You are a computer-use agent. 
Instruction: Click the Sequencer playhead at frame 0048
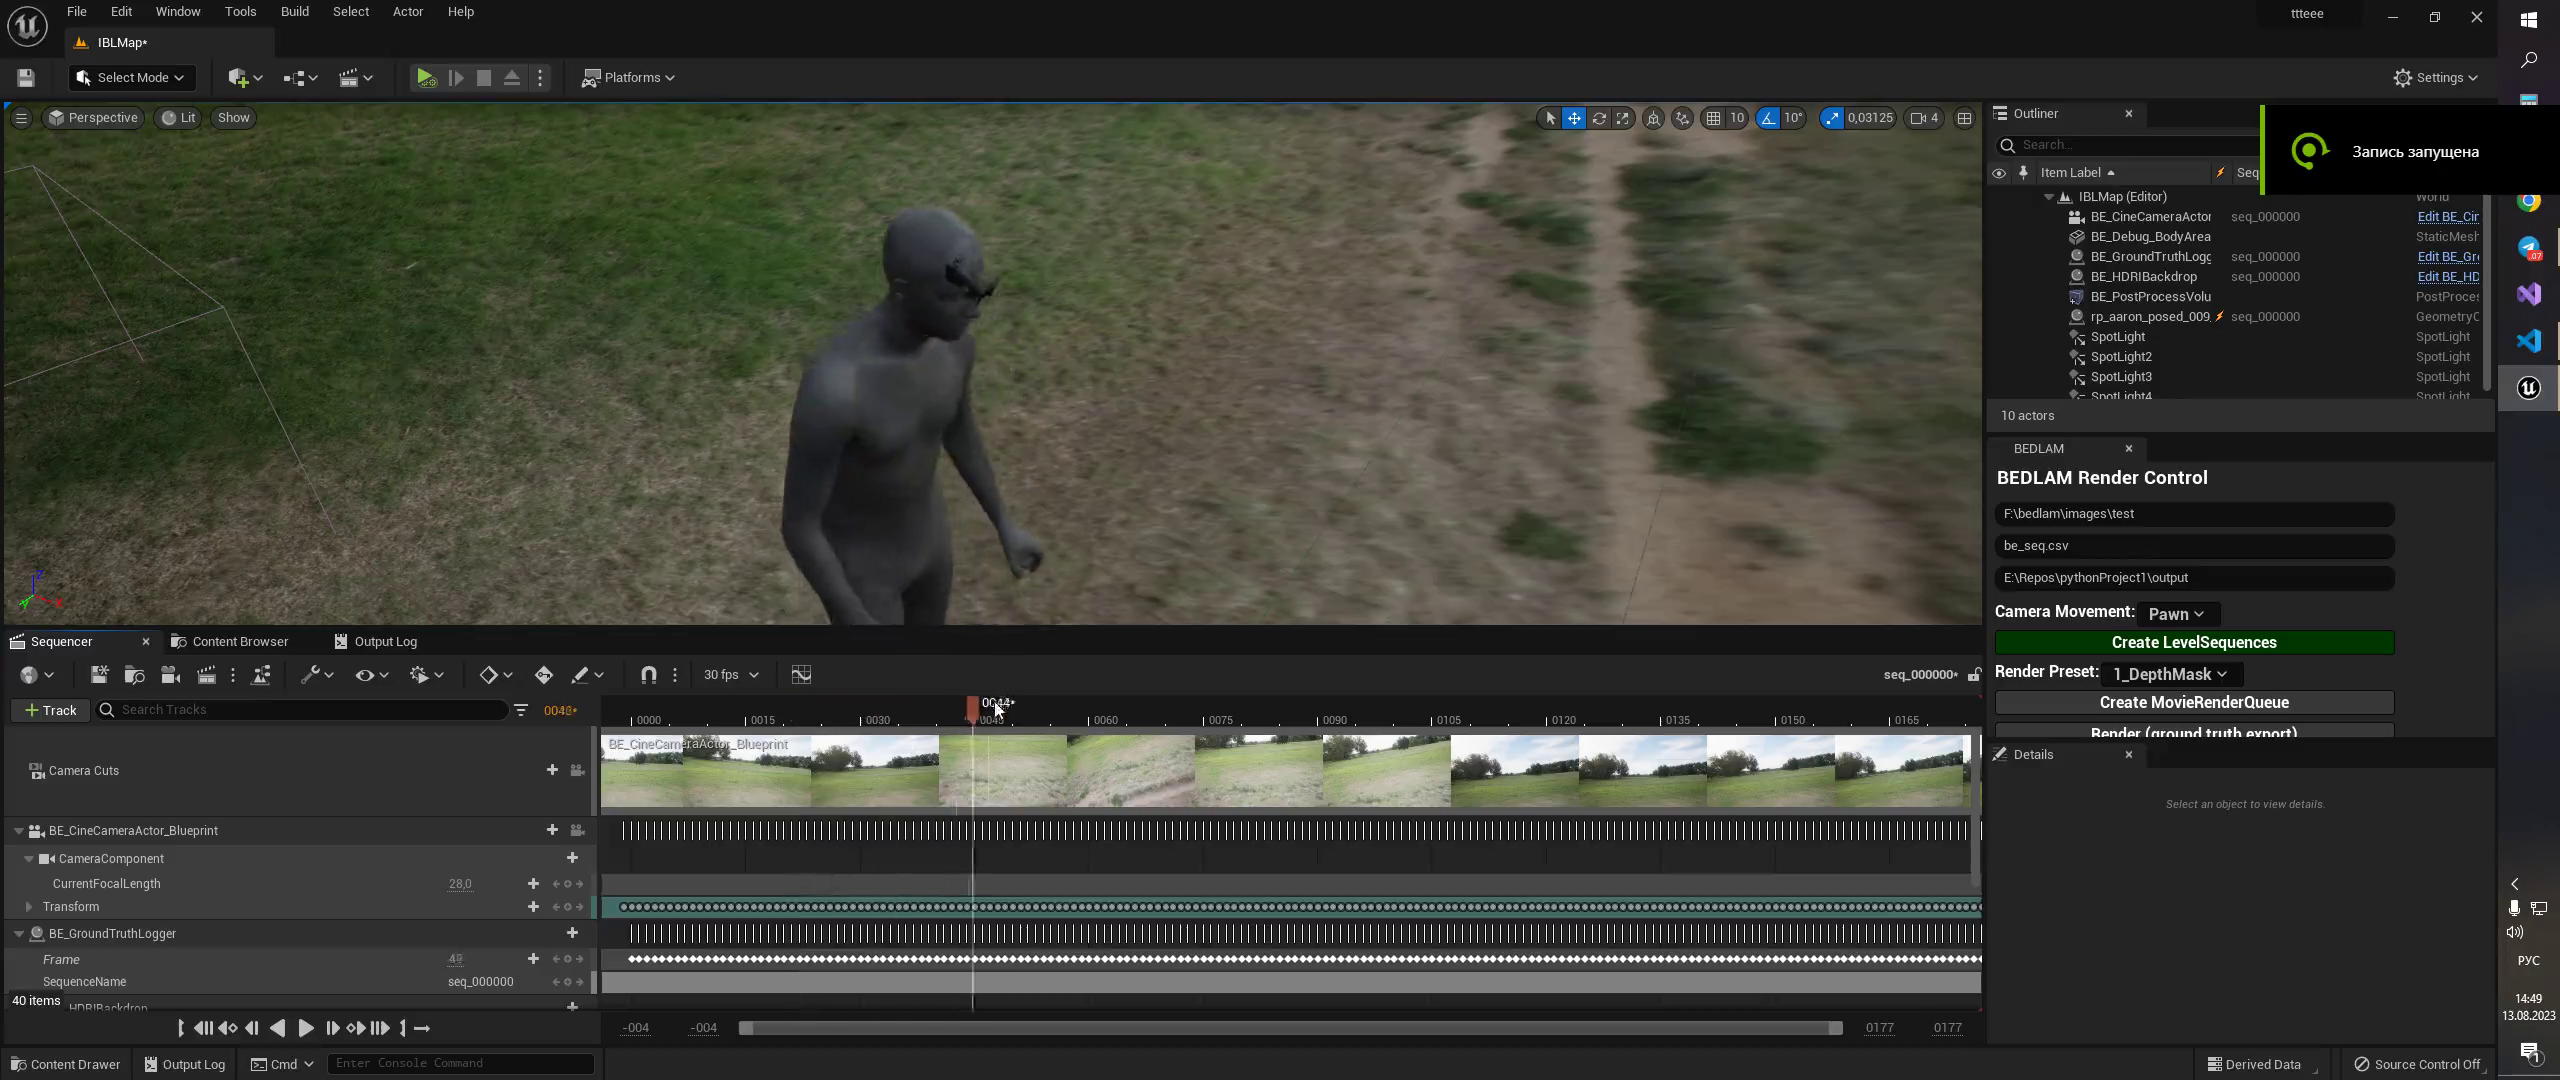pos(972,708)
